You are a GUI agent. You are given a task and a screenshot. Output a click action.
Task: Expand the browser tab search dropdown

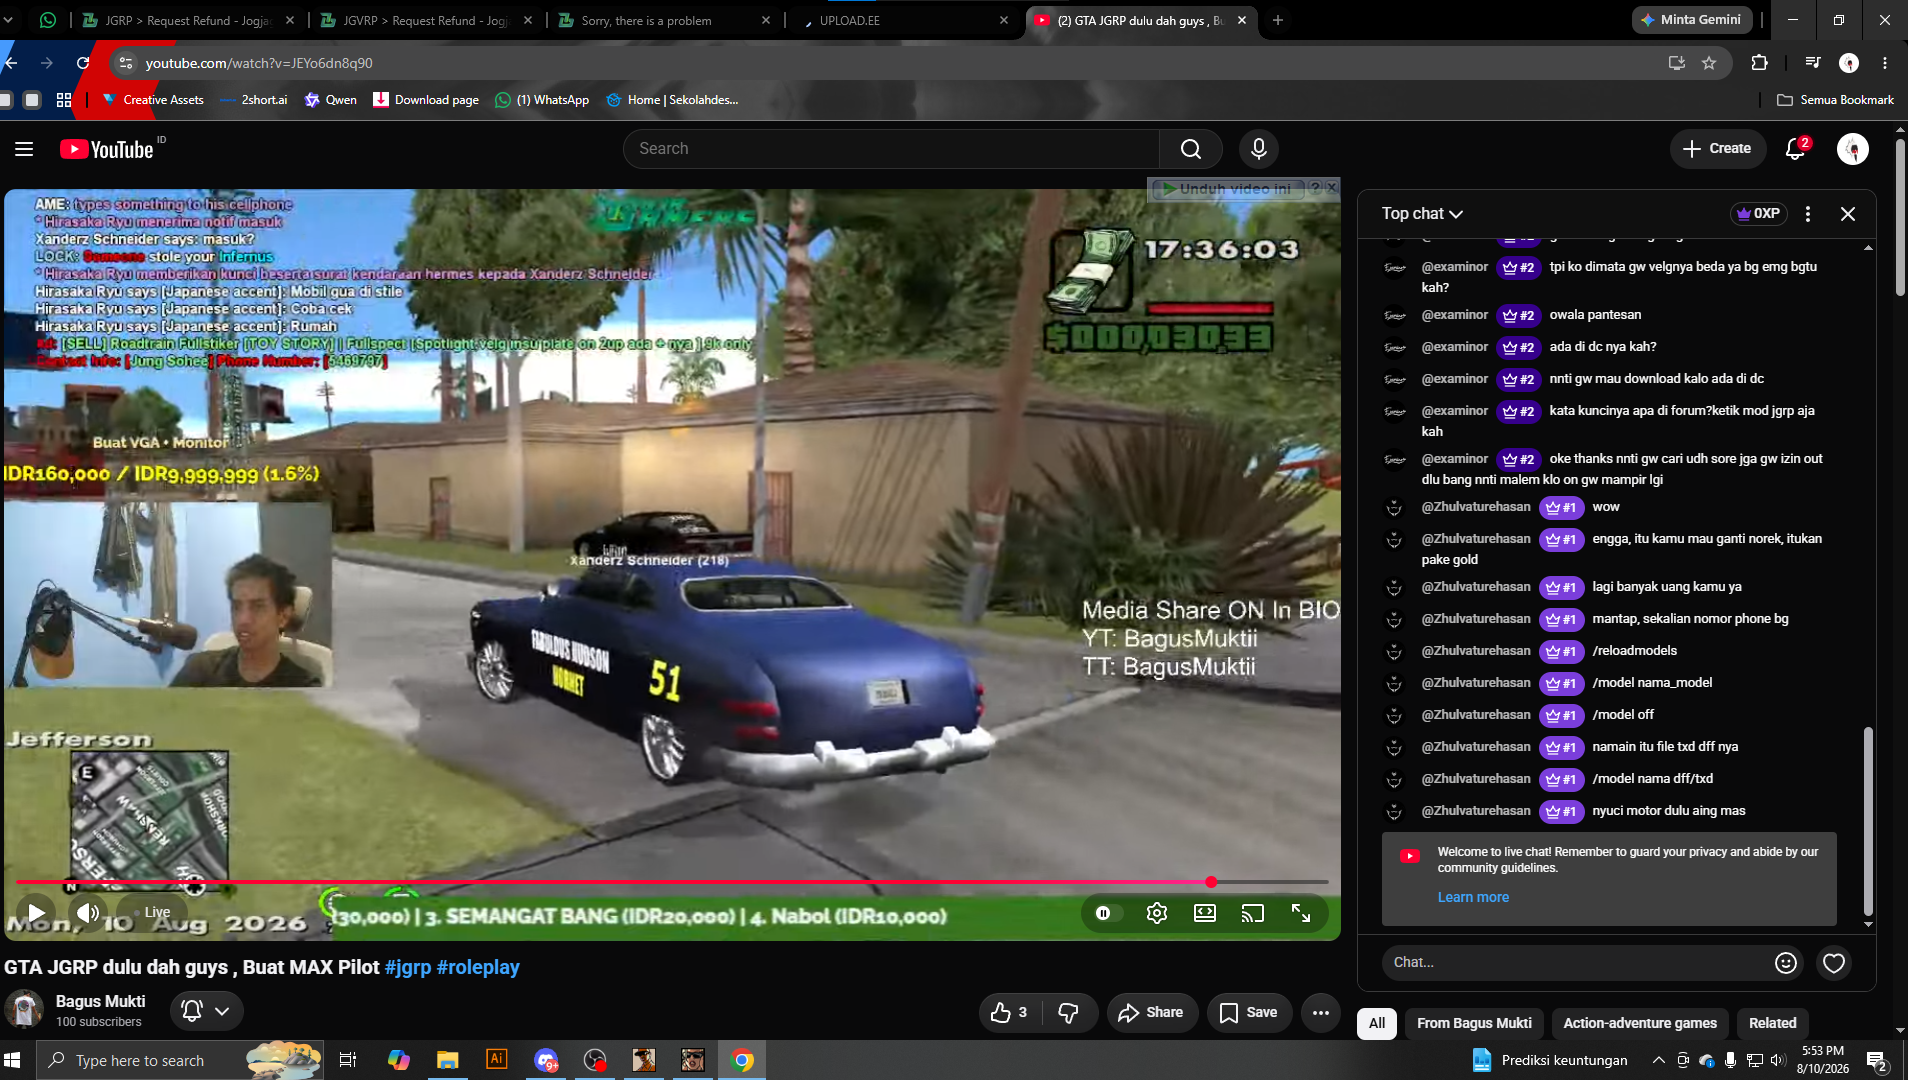(9, 20)
